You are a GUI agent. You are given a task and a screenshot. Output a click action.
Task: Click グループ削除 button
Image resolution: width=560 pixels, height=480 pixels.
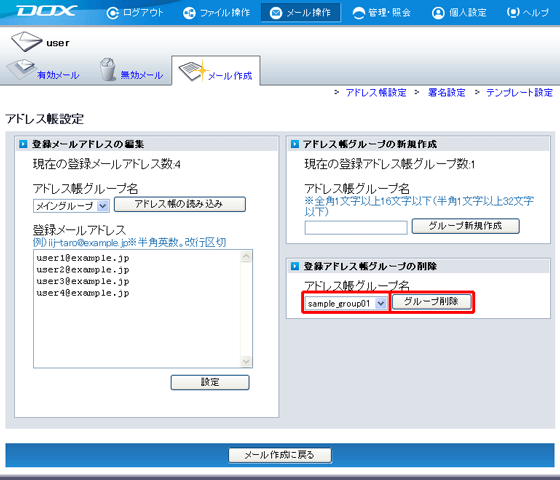[431, 301]
